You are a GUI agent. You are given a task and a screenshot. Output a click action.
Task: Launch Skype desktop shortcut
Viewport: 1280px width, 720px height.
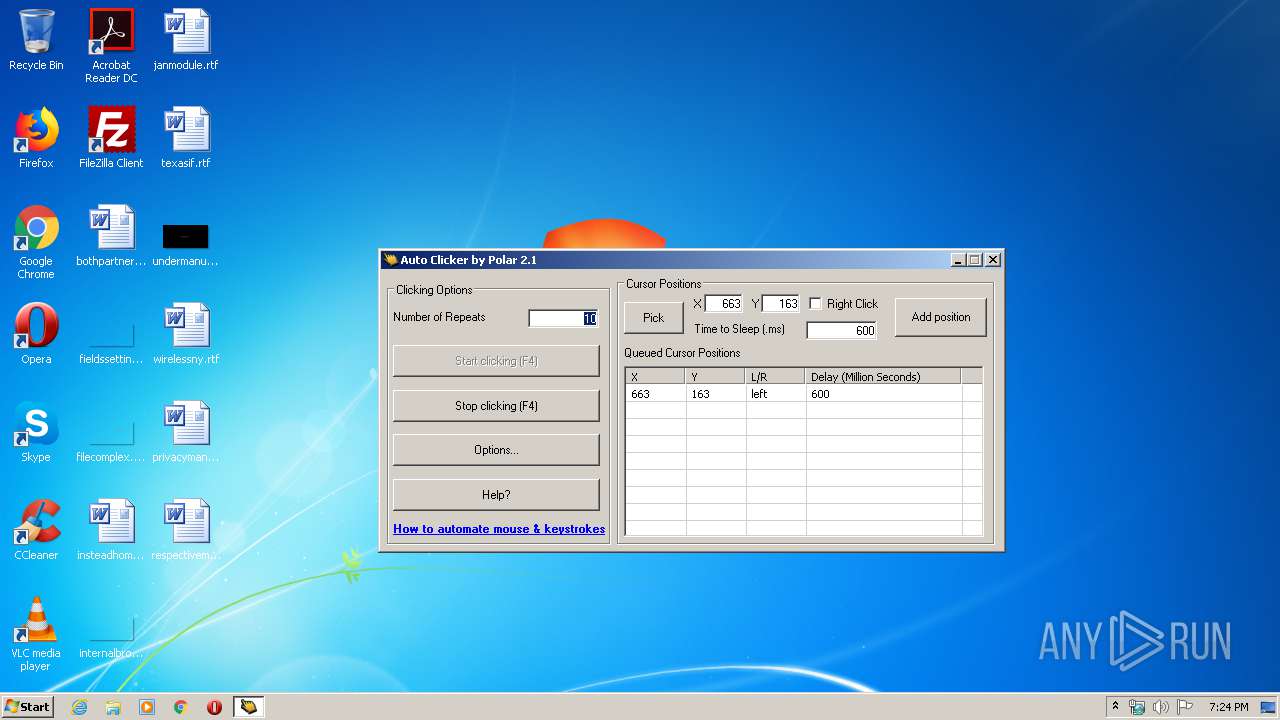(36, 432)
